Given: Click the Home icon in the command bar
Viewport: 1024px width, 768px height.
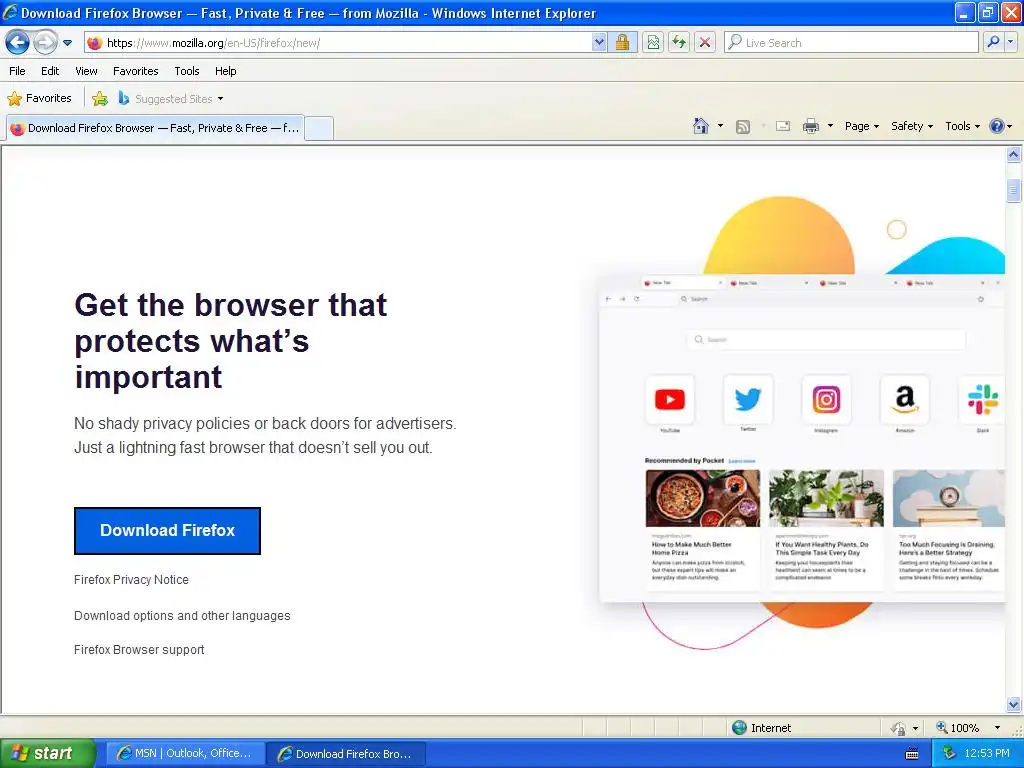Looking at the screenshot, I should (701, 126).
